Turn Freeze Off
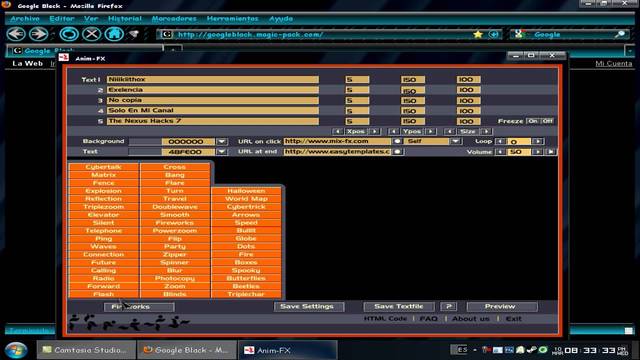Screen dimensions: 640x360 click(x=547, y=121)
